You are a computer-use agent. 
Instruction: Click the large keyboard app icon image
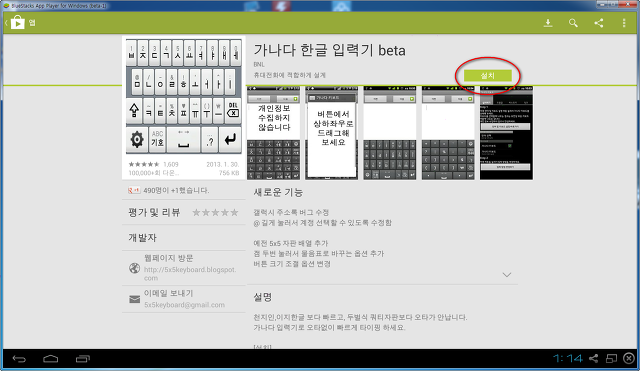point(184,96)
